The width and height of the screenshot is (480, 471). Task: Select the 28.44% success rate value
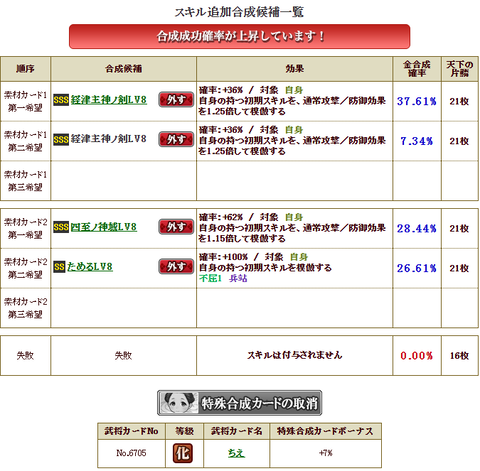click(417, 228)
